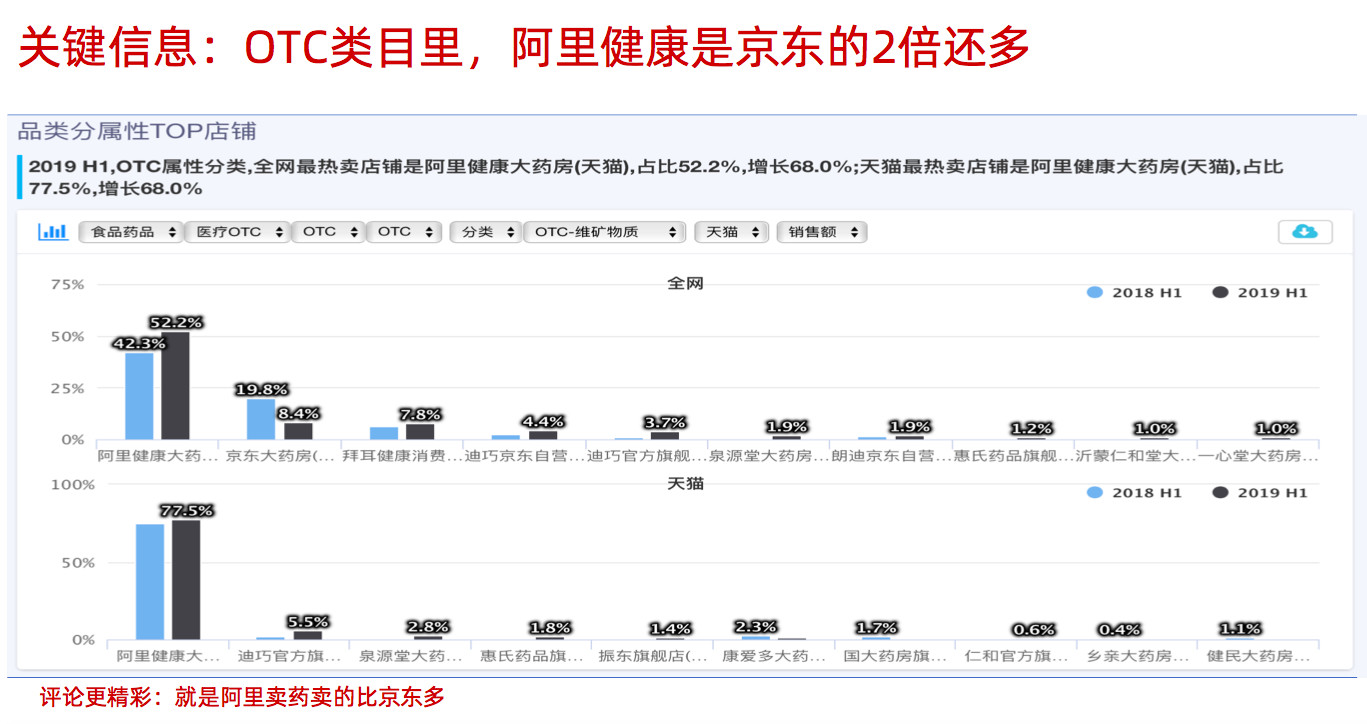Viewport: 1367px width, 724px height.
Task: Click the bar chart view icon
Action: click(x=53, y=232)
